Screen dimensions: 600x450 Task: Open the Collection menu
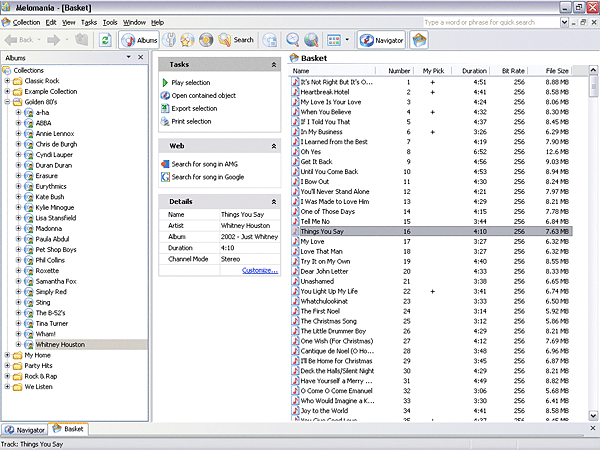tap(26, 21)
